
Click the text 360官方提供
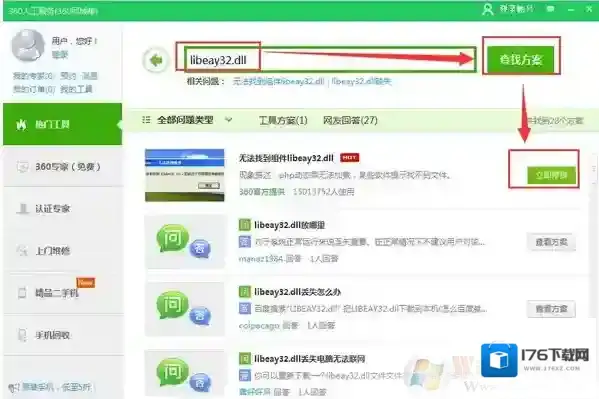pyautogui.click(x=262, y=192)
